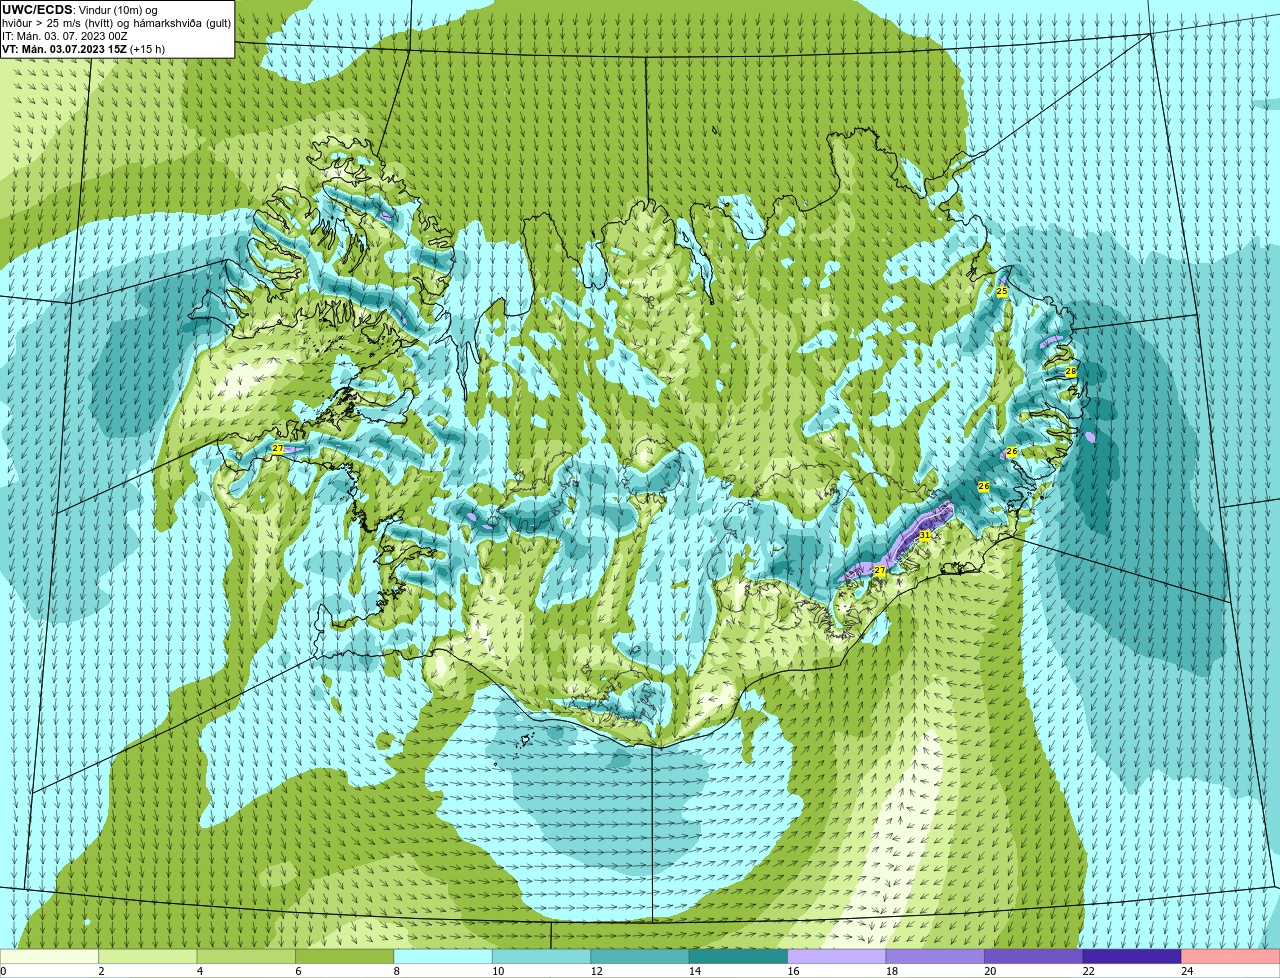
Task: Select the 4–6 m/s light green legend swatch
Action: (247, 956)
